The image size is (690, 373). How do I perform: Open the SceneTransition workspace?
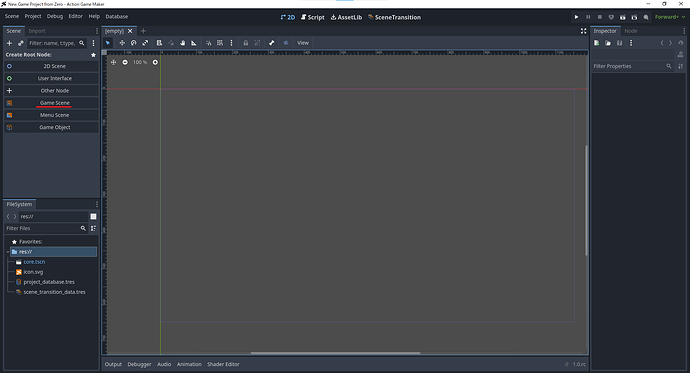pyautogui.click(x=394, y=17)
